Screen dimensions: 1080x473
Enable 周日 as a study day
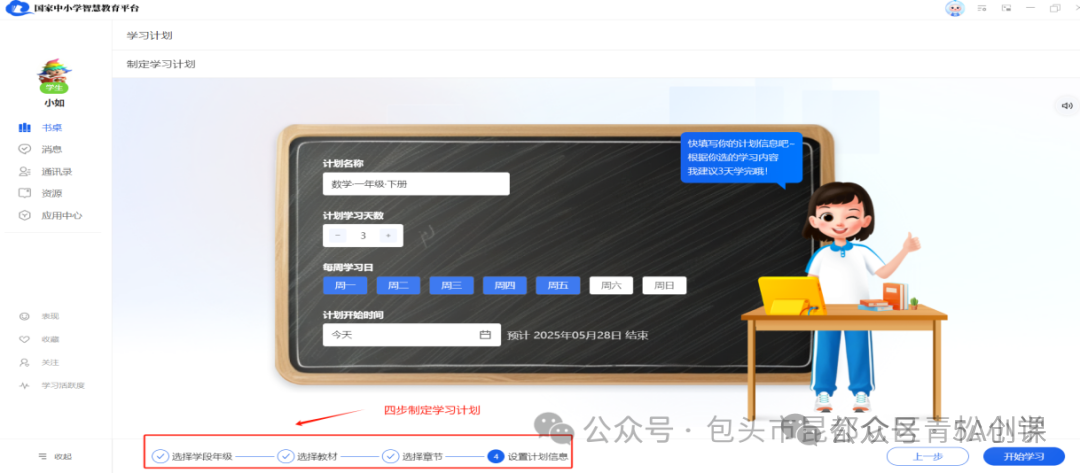pos(664,285)
